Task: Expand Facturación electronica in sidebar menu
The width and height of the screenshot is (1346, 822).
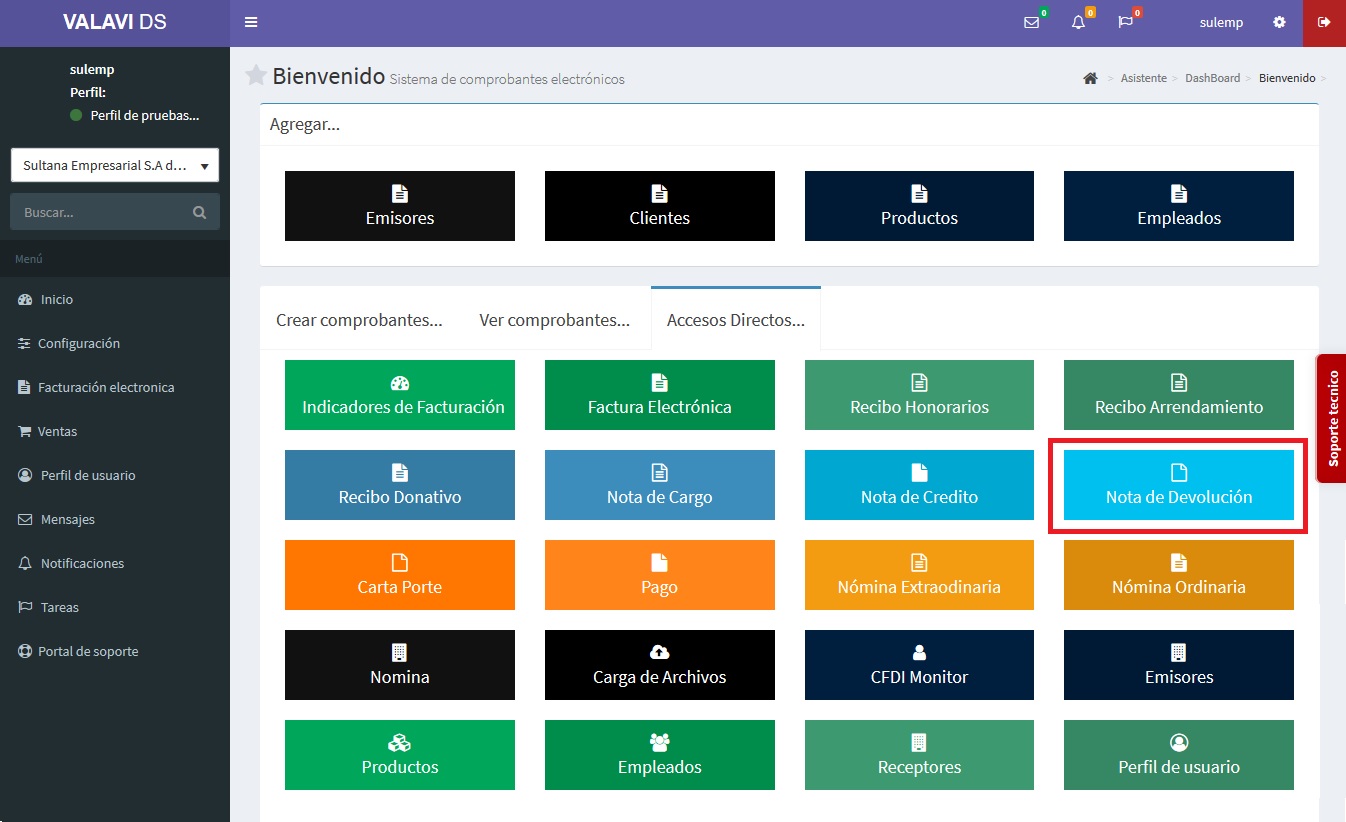Action: tap(106, 387)
